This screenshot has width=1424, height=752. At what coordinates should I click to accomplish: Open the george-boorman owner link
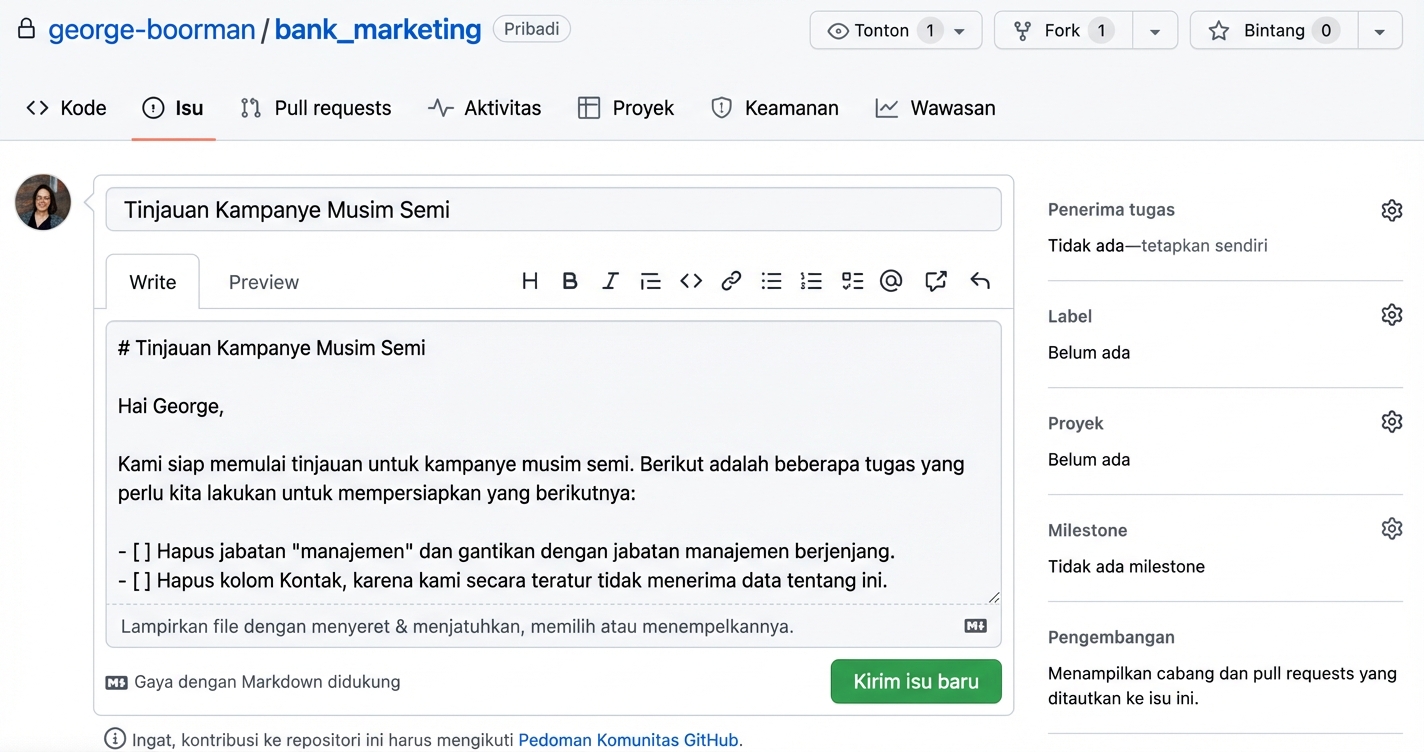pos(152,30)
